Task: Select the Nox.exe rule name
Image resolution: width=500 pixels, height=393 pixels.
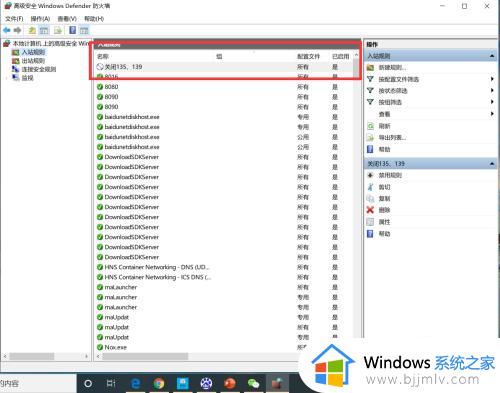Action: pos(116,347)
